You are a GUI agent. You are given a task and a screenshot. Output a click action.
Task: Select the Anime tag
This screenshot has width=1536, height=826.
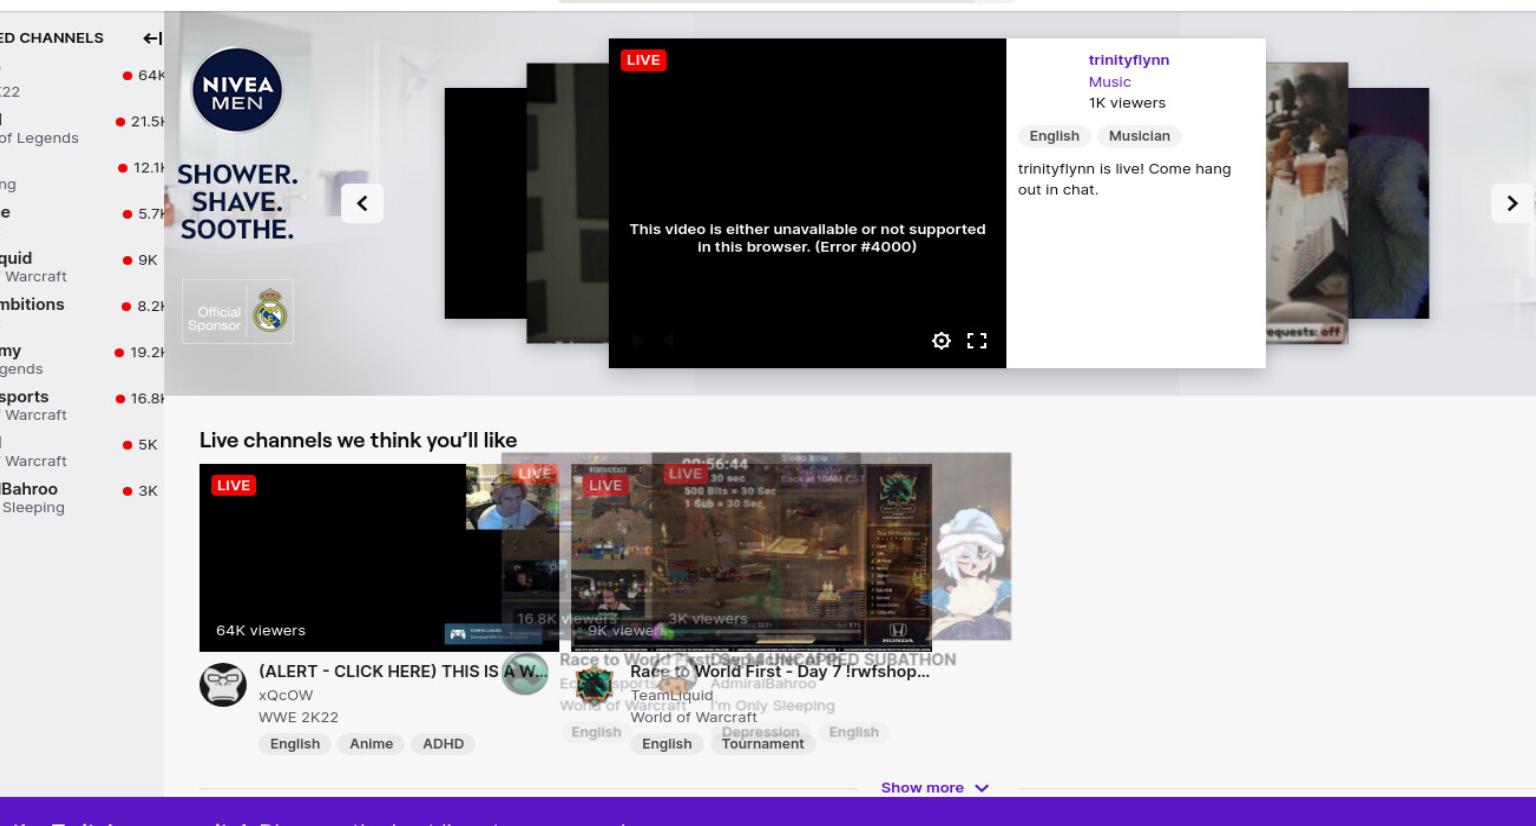click(371, 744)
